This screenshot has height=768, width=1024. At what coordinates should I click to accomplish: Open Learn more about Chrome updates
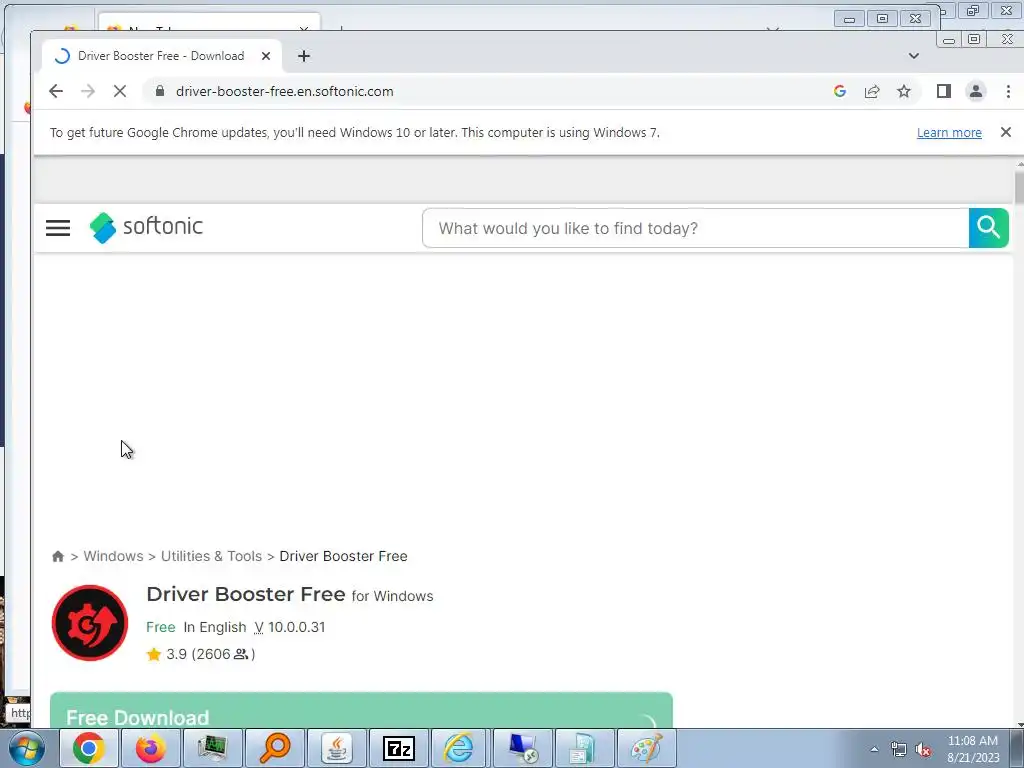tap(949, 133)
